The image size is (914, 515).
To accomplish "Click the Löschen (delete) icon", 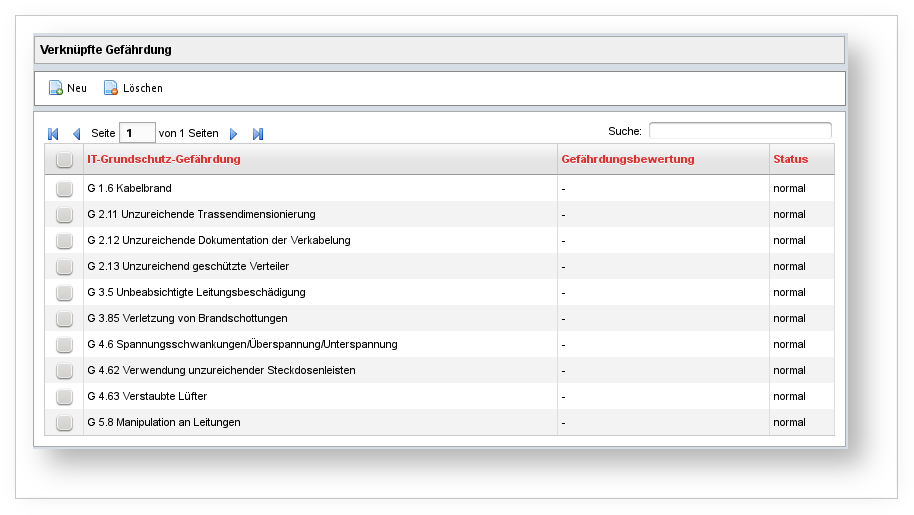I will (x=111, y=88).
